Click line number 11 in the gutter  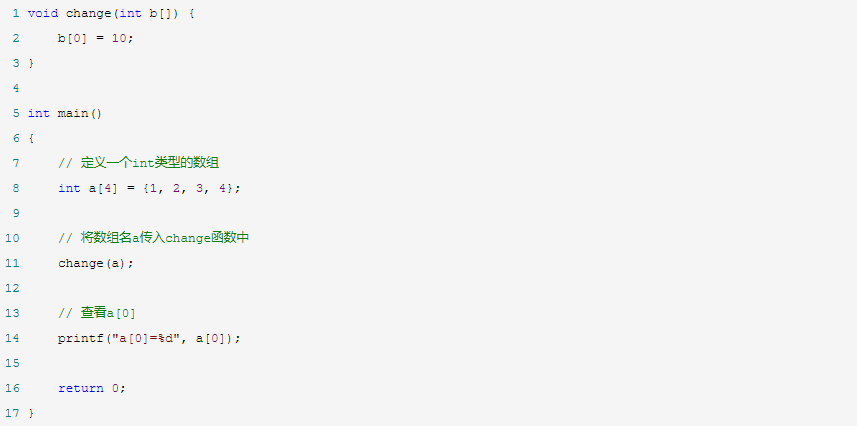tap(12, 263)
